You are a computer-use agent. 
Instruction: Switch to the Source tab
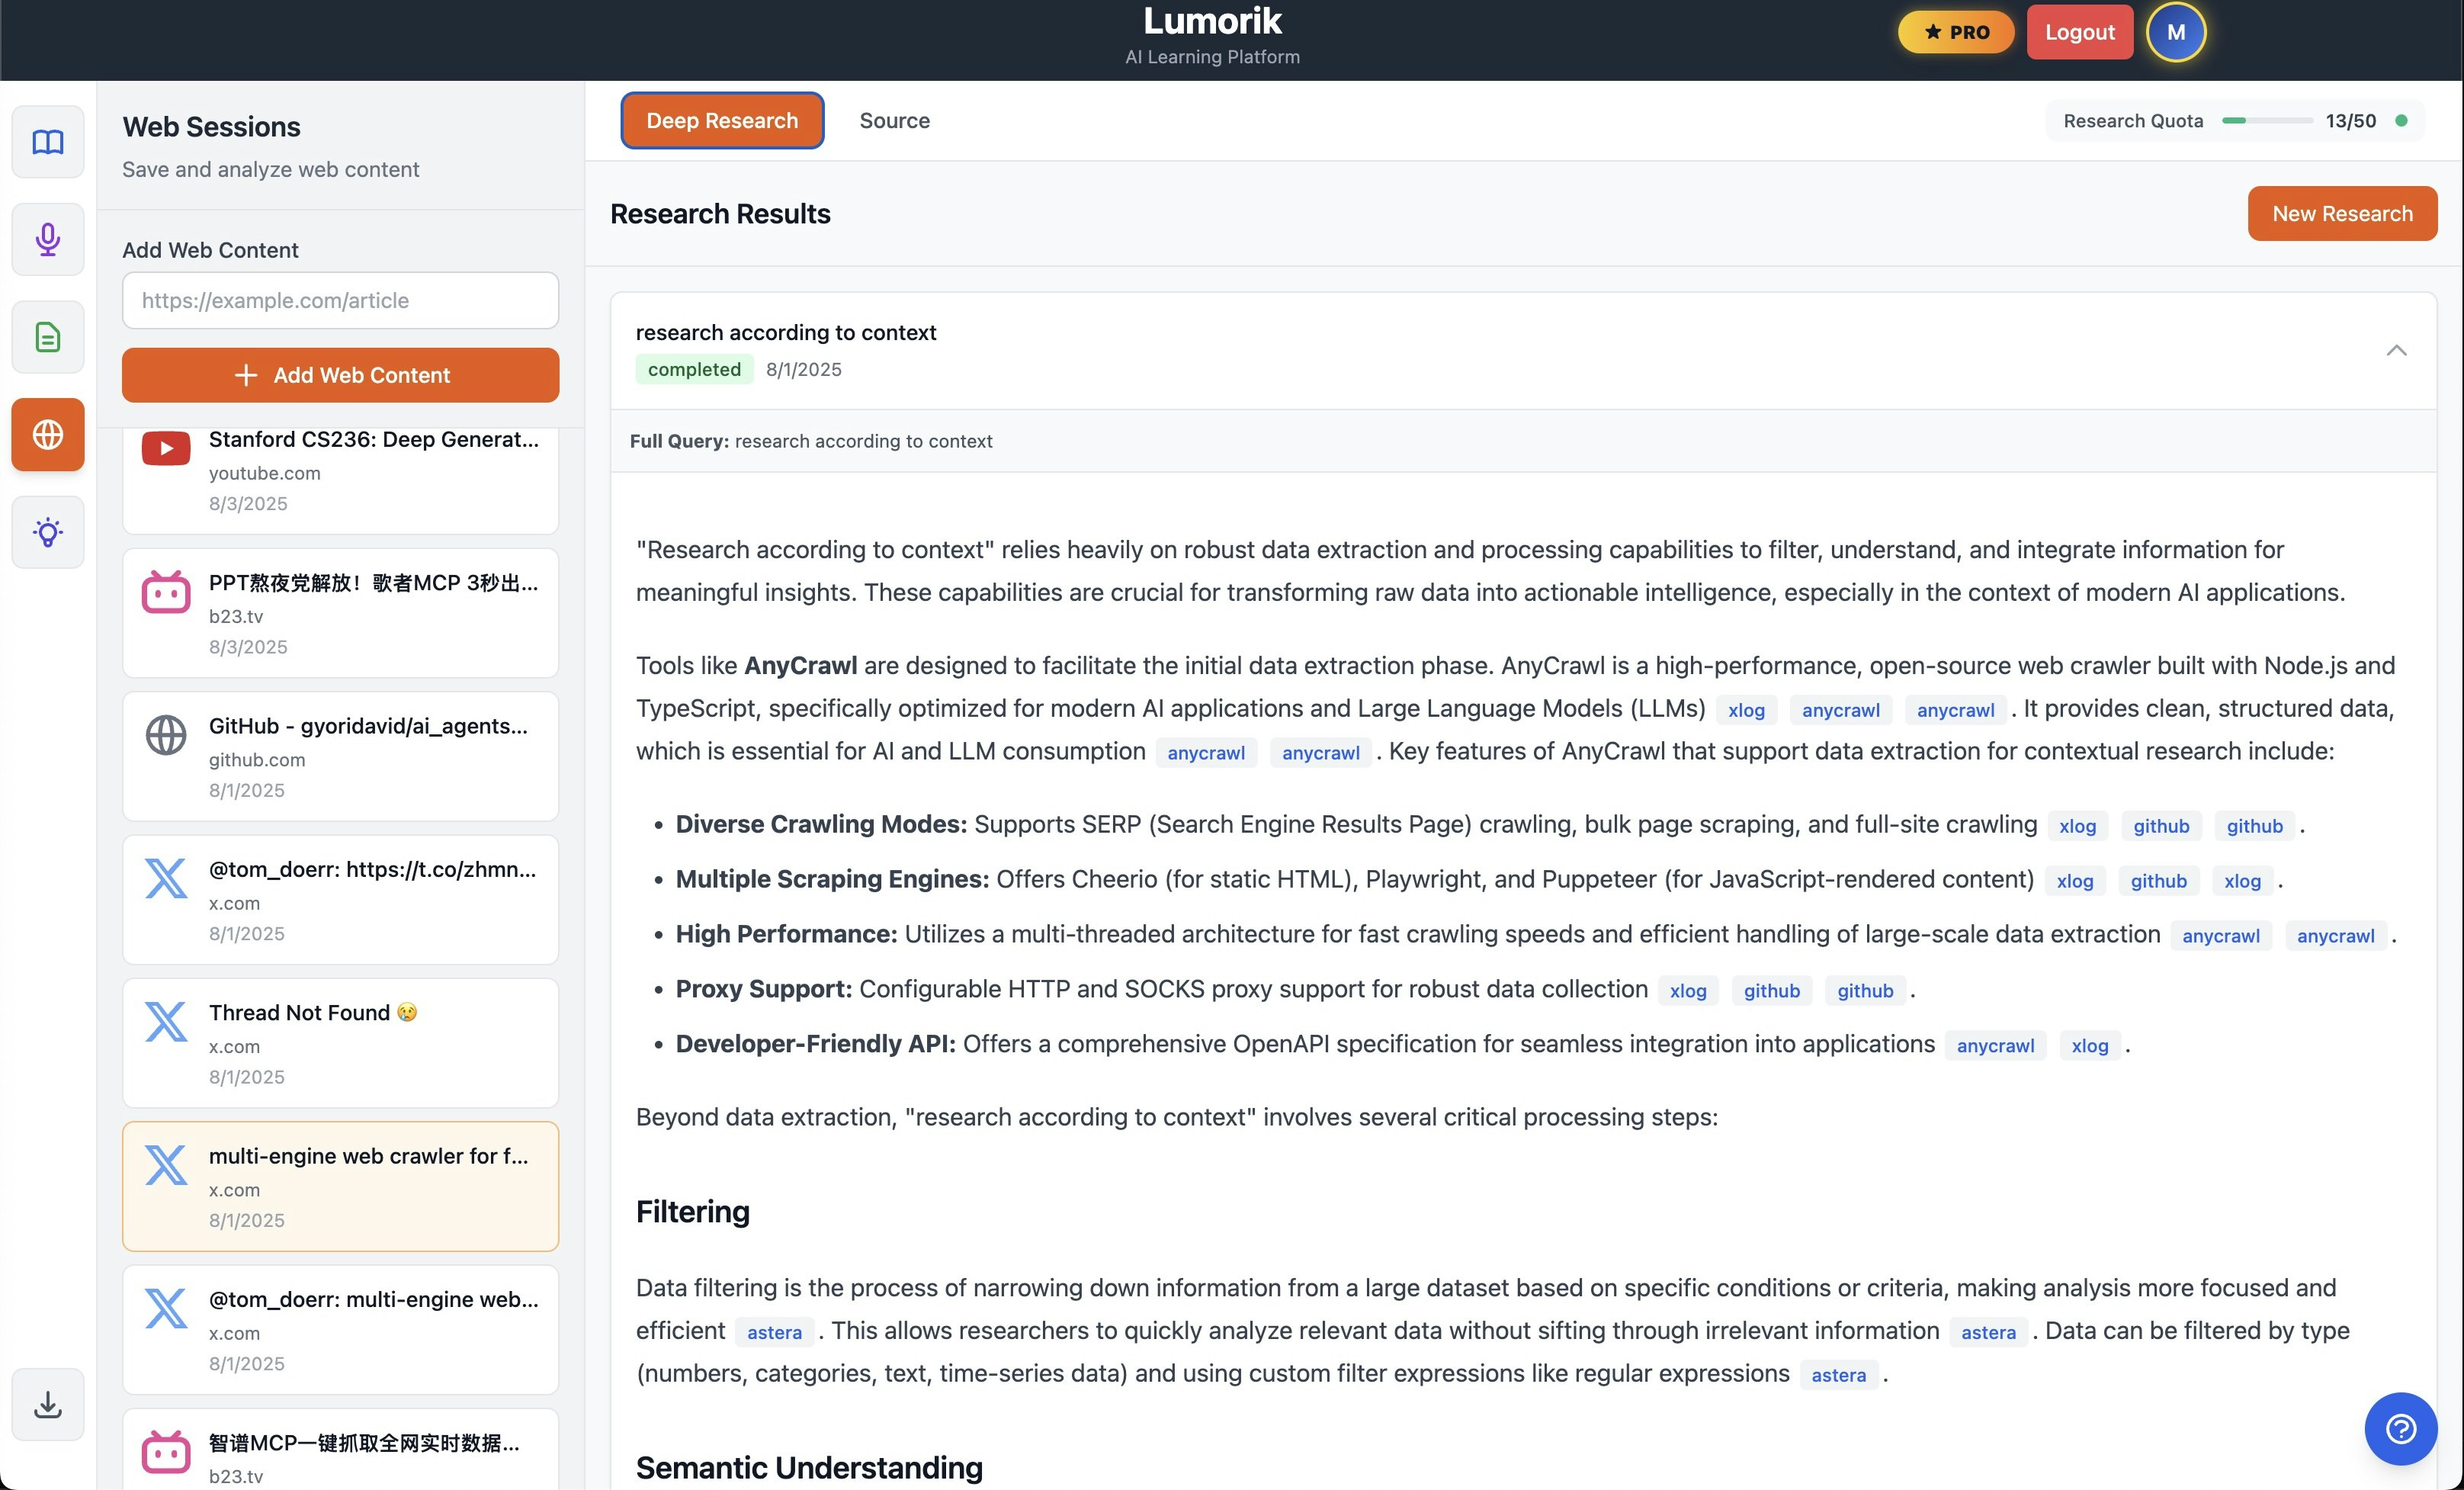click(x=894, y=120)
